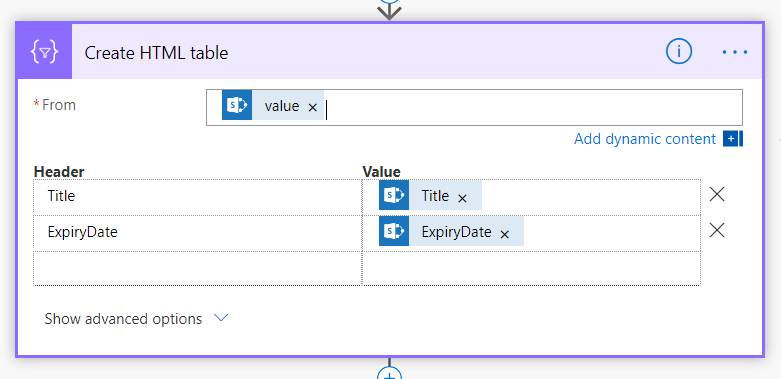Image resolution: width=781 pixels, height=379 pixels.
Task: Click the SharePoint icon on the value token
Action: pyautogui.click(x=237, y=106)
